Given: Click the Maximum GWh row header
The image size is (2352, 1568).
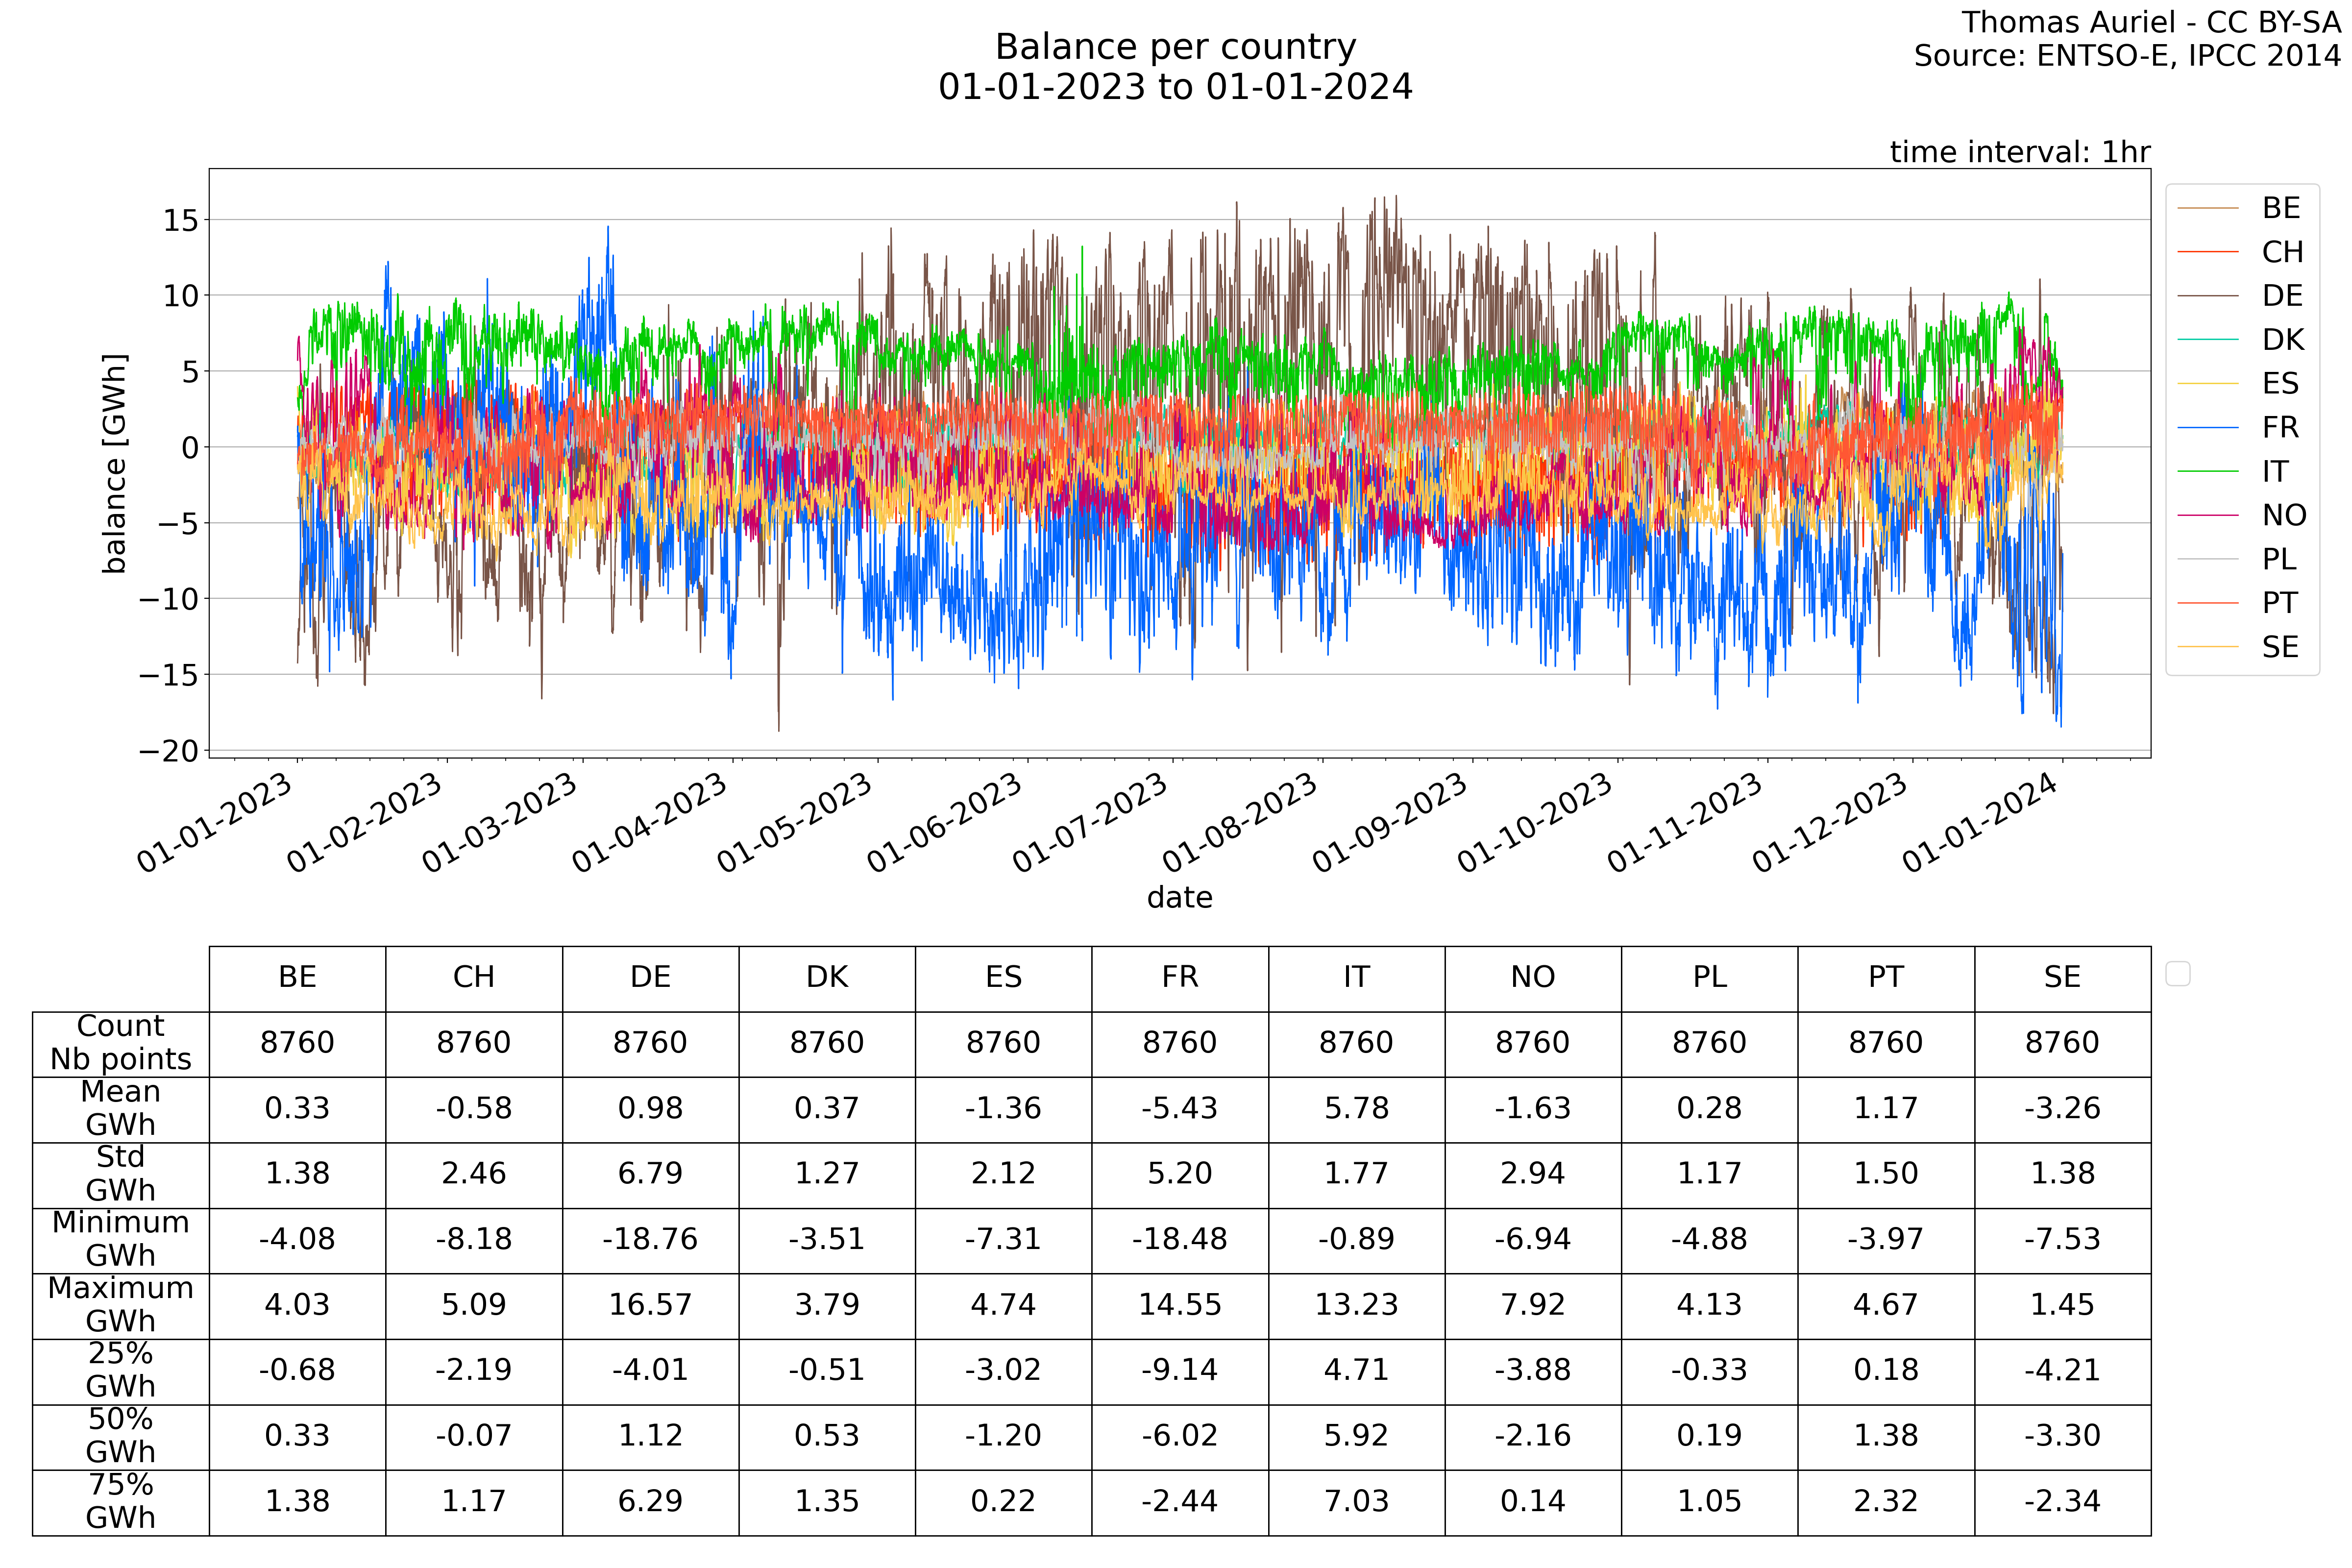Looking at the screenshot, I should [121, 1304].
